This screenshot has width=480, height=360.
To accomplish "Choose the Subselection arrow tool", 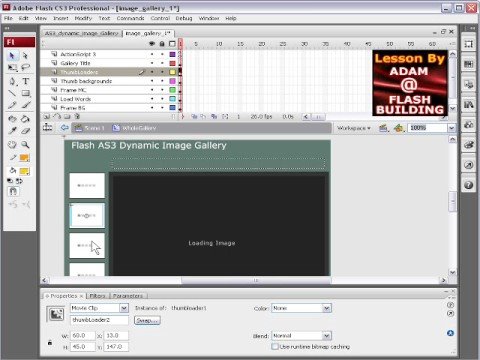I will click(25, 55).
